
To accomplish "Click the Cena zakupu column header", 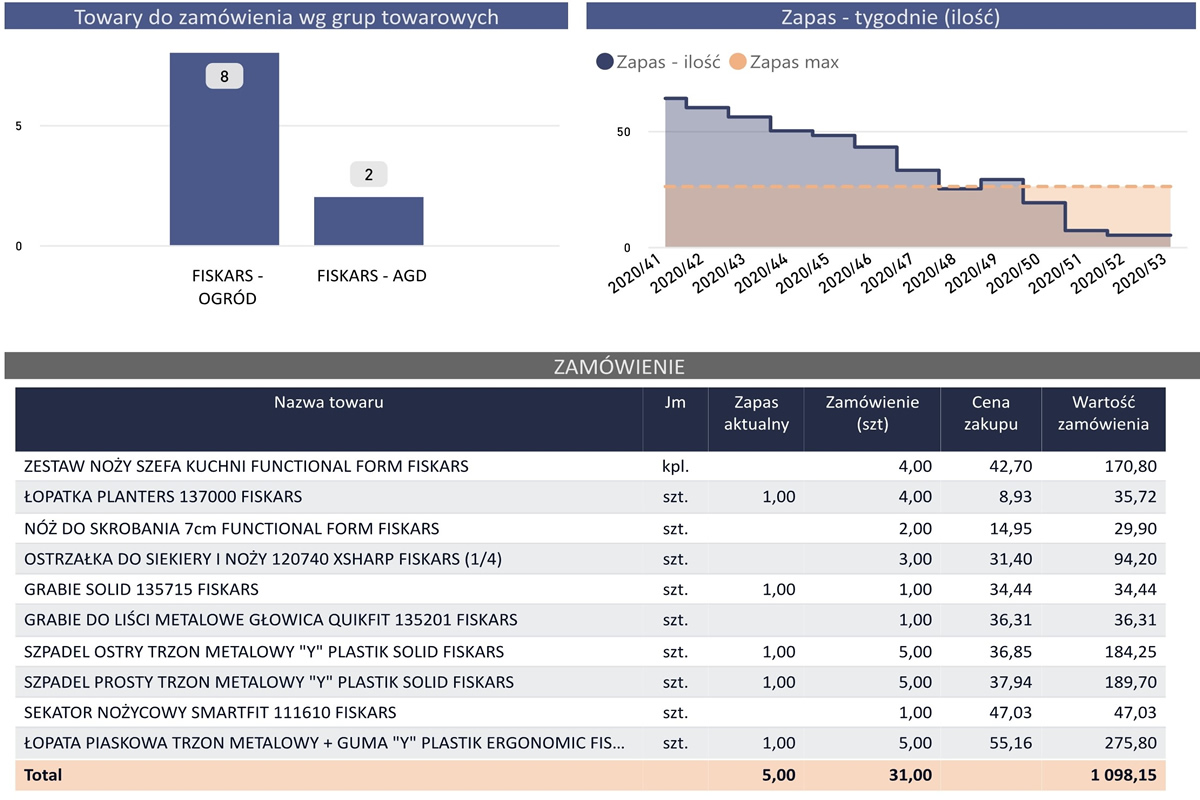I will (990, 413).
